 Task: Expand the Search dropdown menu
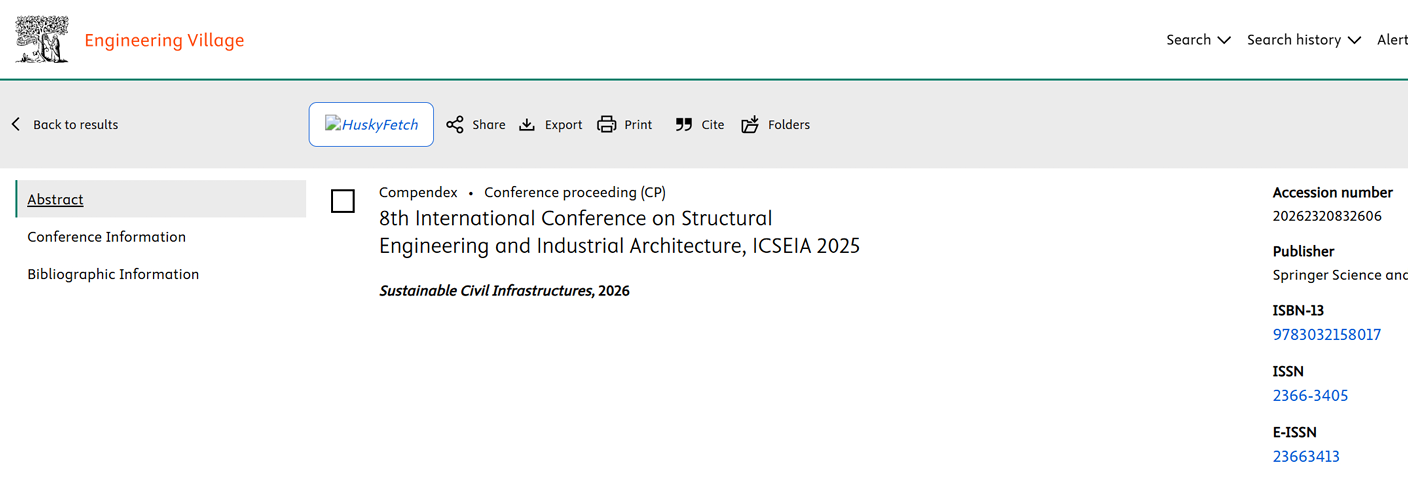(1198, 40)
